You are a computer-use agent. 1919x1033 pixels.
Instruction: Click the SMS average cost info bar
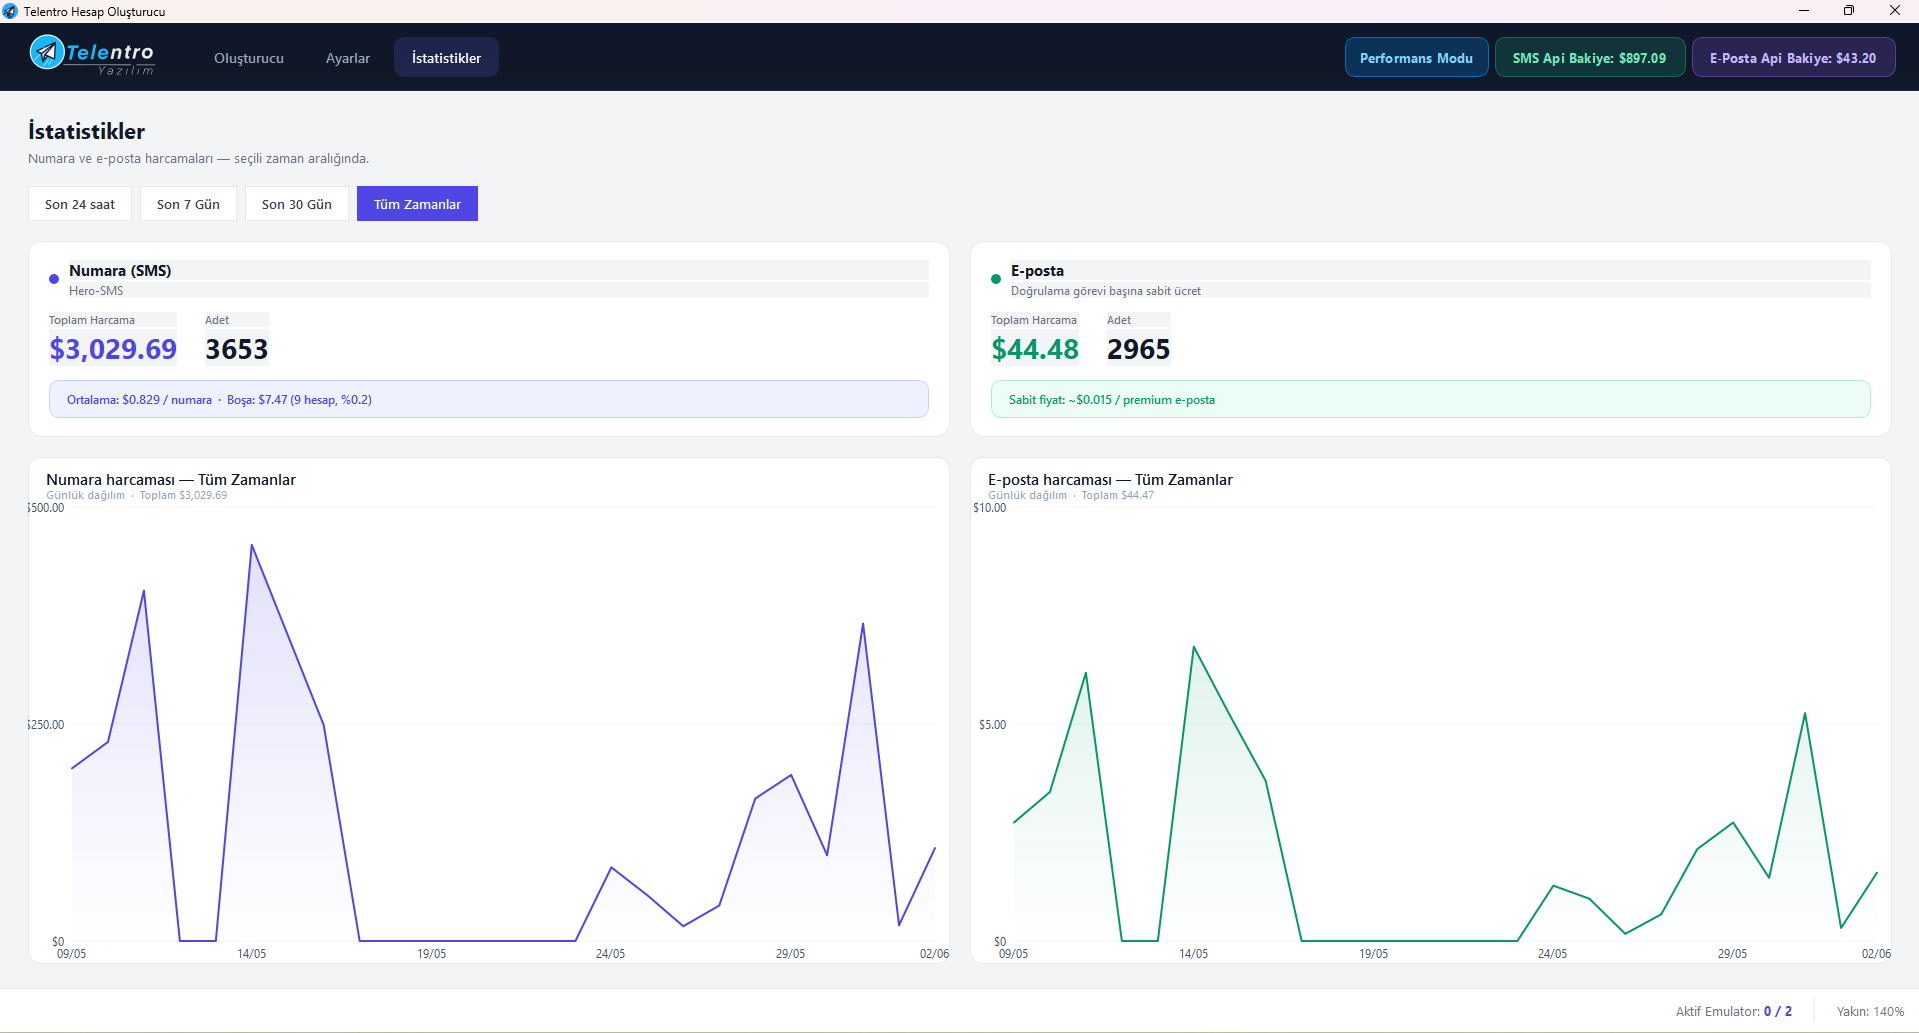point(489,399)
